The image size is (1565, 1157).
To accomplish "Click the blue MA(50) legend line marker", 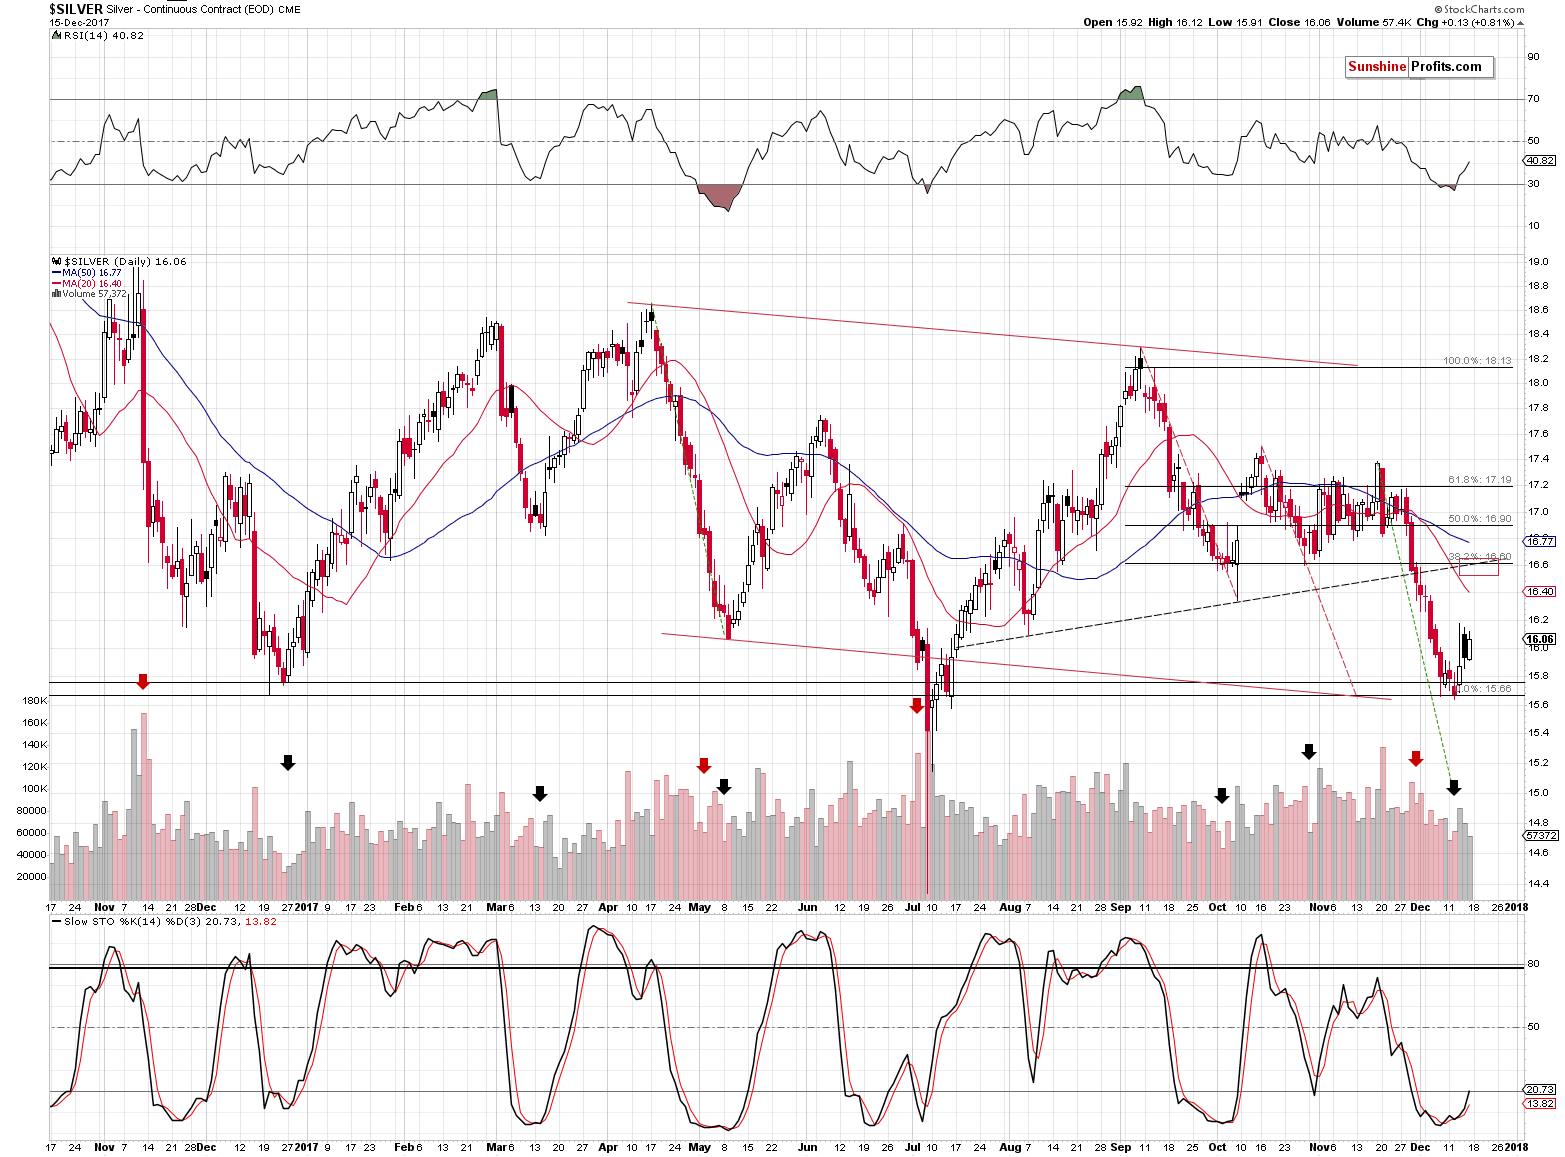I will pyautogui.click(x=56, y=272).
